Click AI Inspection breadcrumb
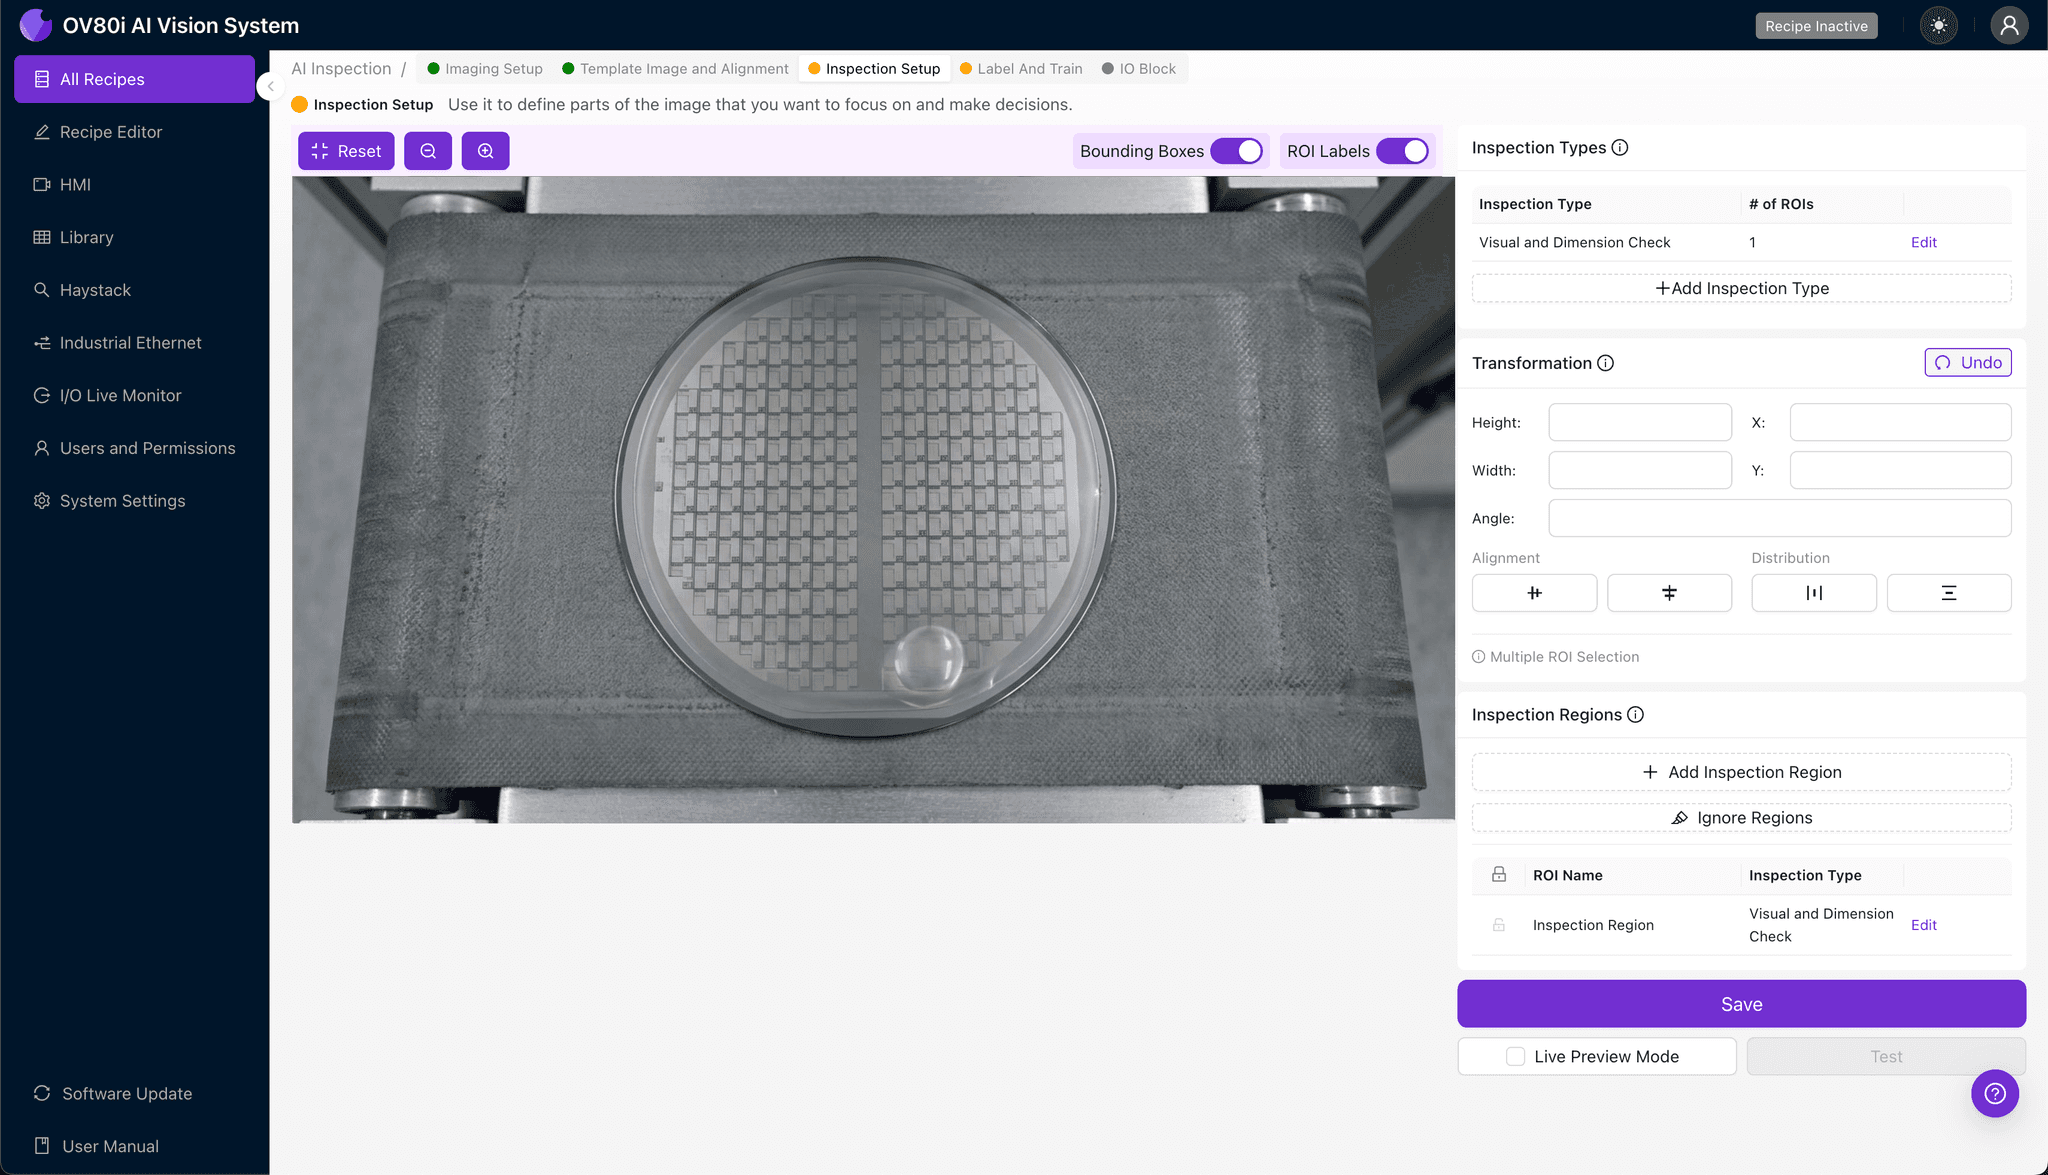The width and height of the screenshot is (2048, 1175). [x=341, y=68]
